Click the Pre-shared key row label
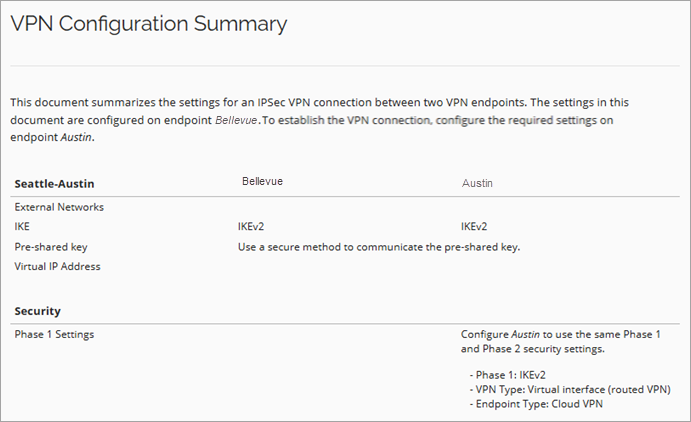 [50, 246]
